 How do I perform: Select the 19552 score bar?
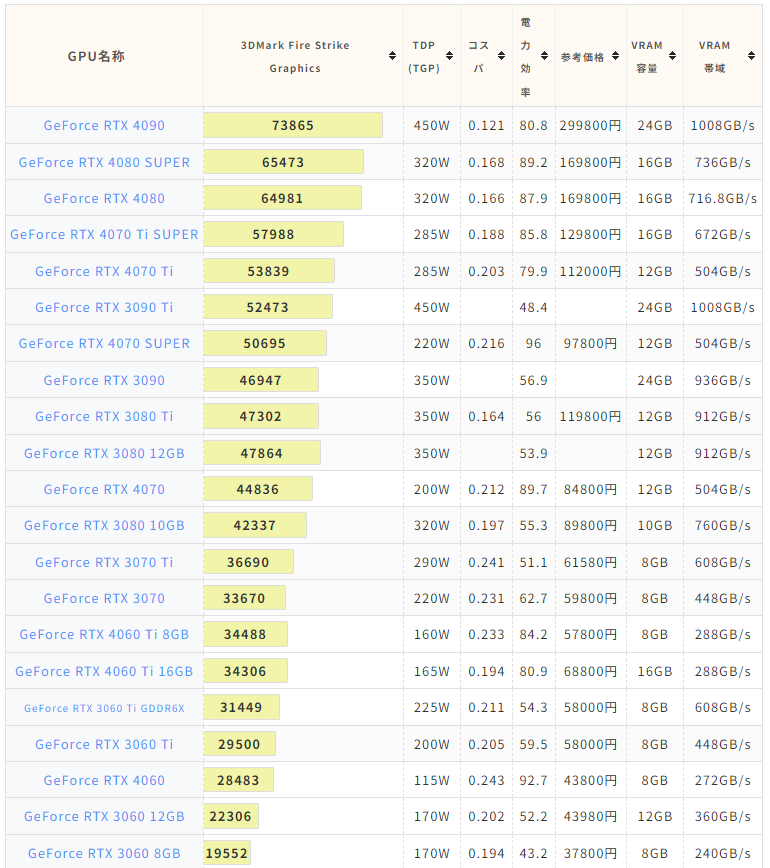pos(227,853)
